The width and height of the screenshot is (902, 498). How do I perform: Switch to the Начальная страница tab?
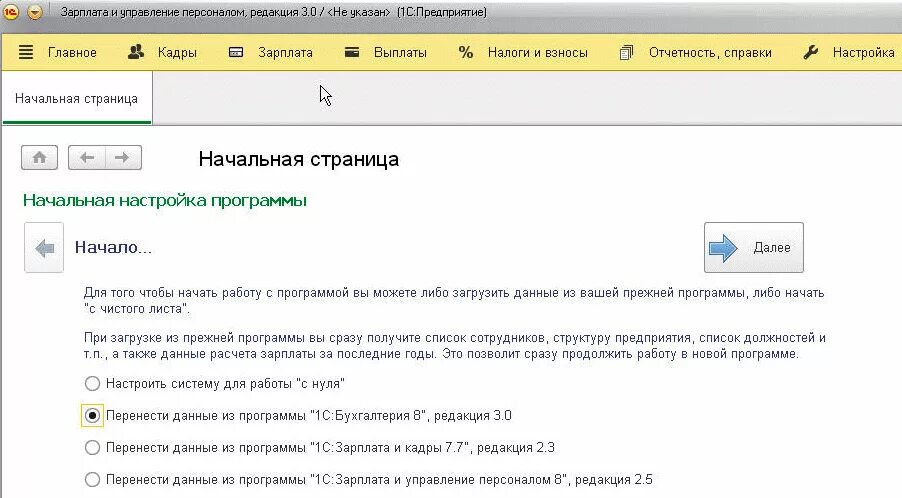tap(77, 98)
